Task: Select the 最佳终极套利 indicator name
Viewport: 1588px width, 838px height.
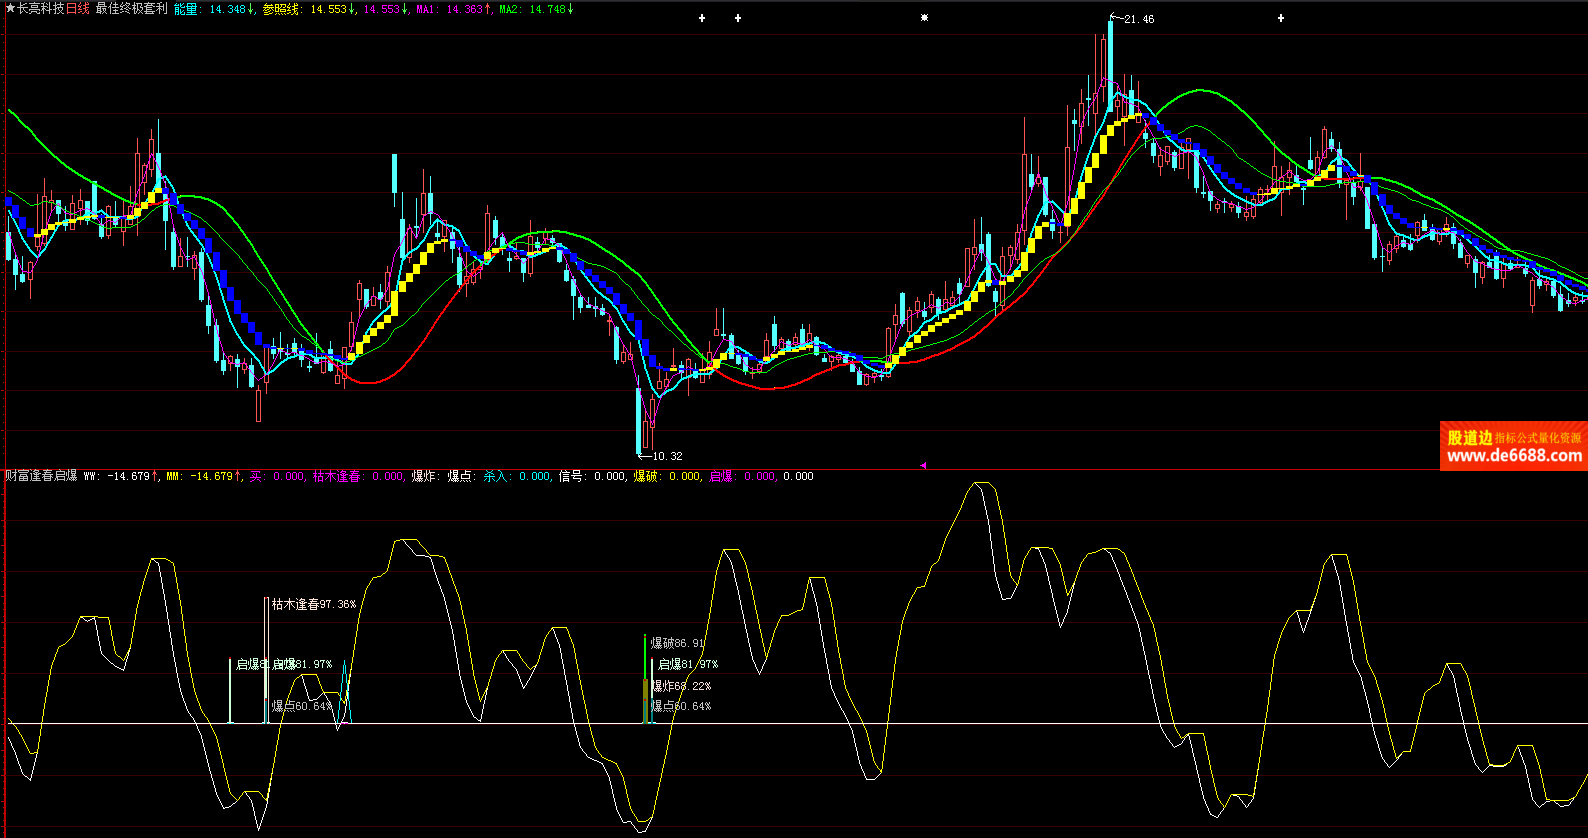Action: tap(132, 8)
